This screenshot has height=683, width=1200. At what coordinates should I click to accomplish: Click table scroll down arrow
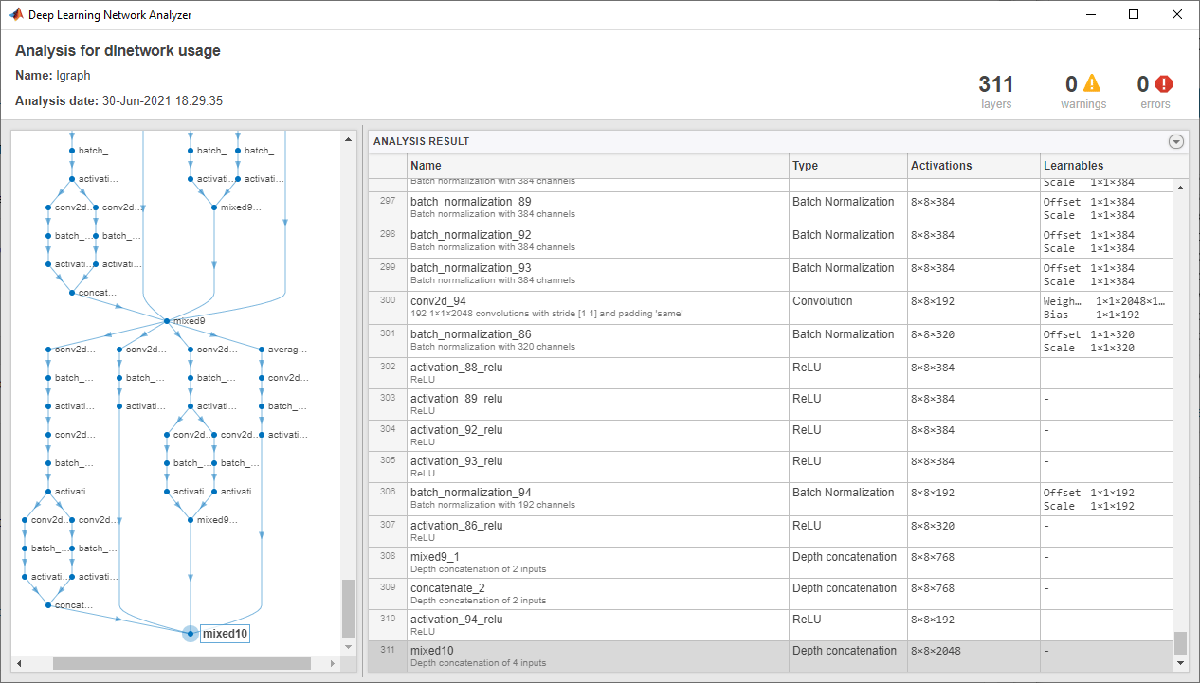click(x=1181, y=664)
